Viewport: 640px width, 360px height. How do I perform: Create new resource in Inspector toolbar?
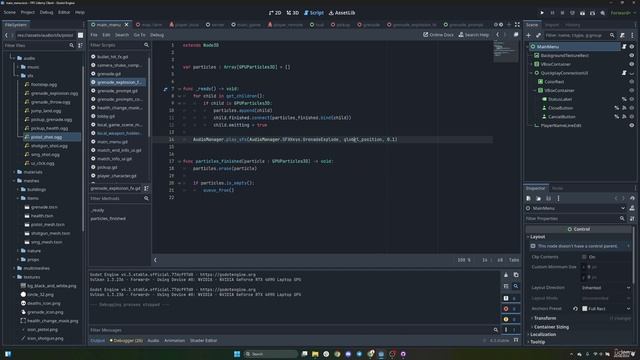coord(529,198)
